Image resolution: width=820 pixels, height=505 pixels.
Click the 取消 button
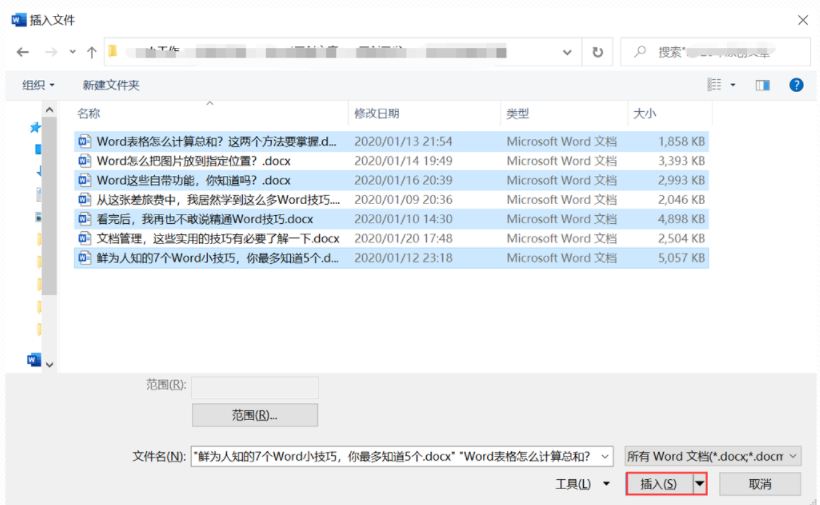tap(760, 484)
